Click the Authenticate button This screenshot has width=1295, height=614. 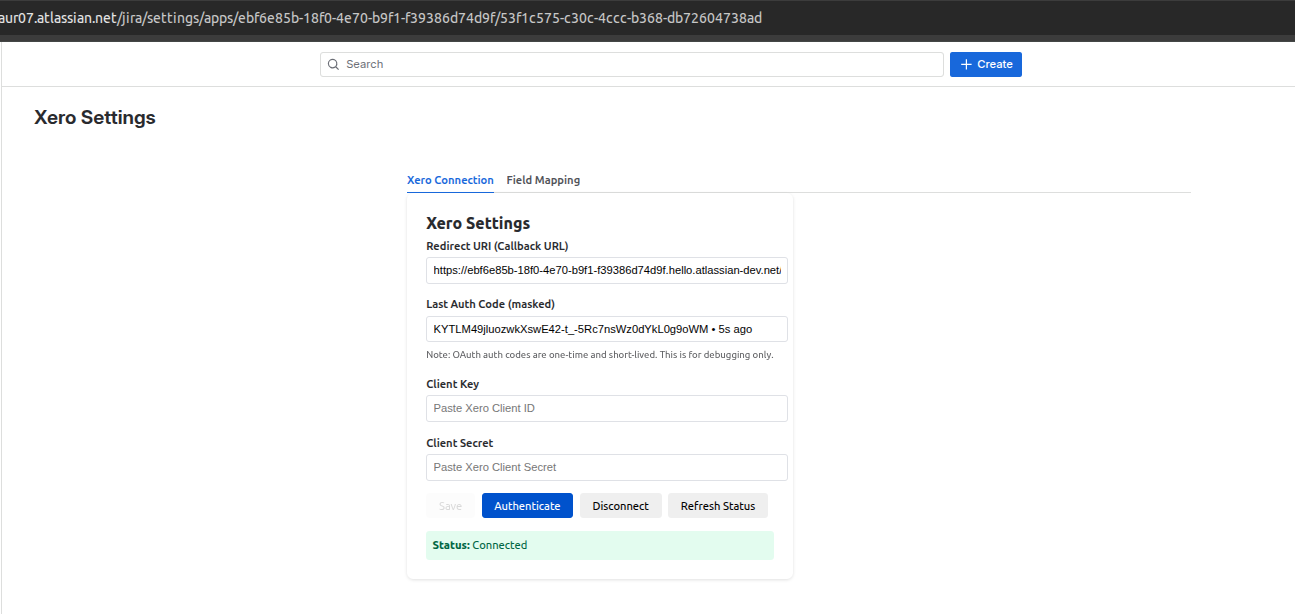[527, 506]
